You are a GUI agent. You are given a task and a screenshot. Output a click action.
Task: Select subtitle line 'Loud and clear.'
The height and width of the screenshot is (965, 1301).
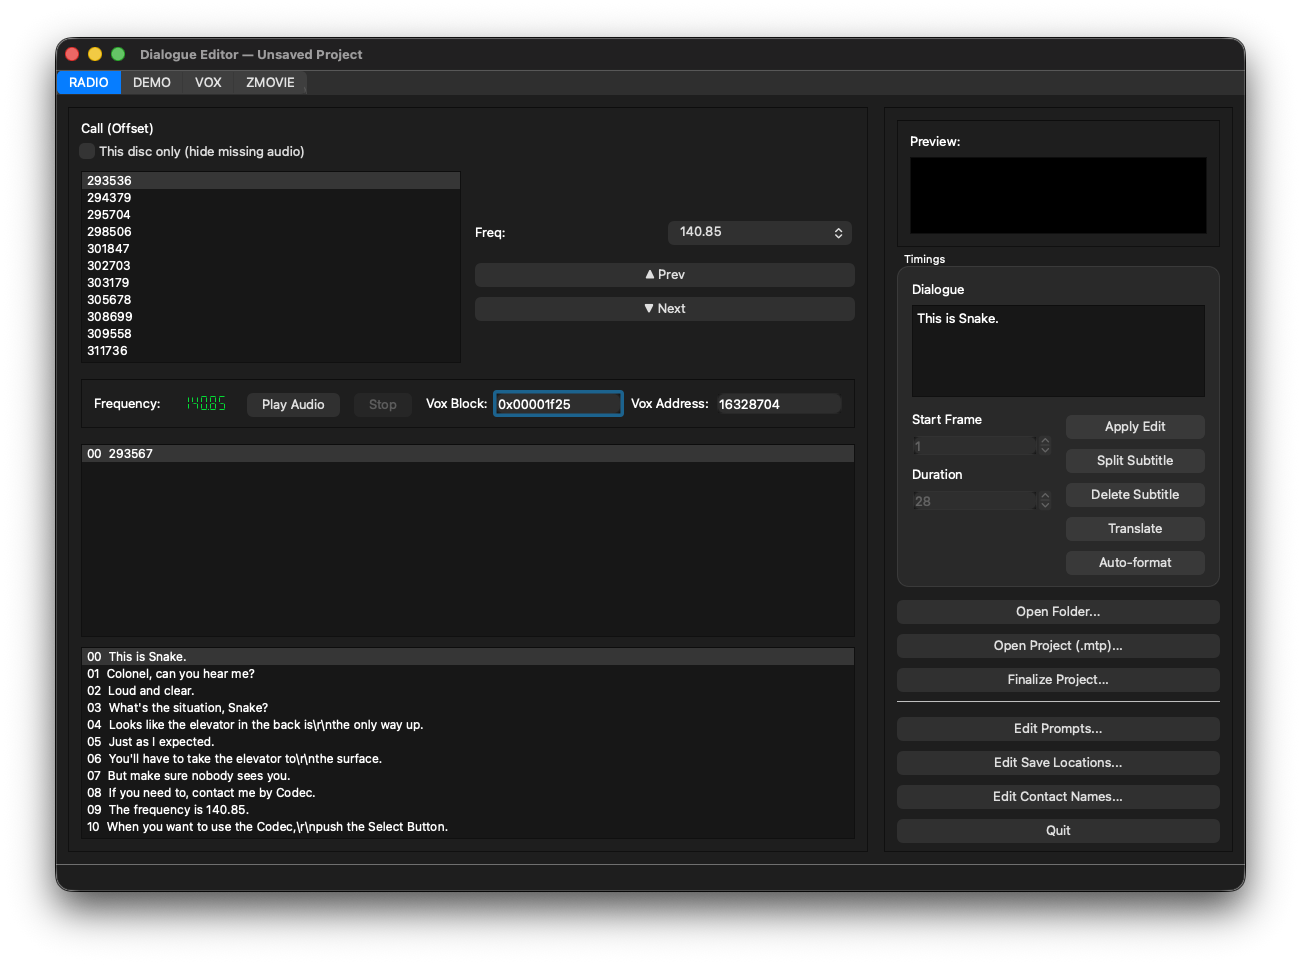click(151, 691)
